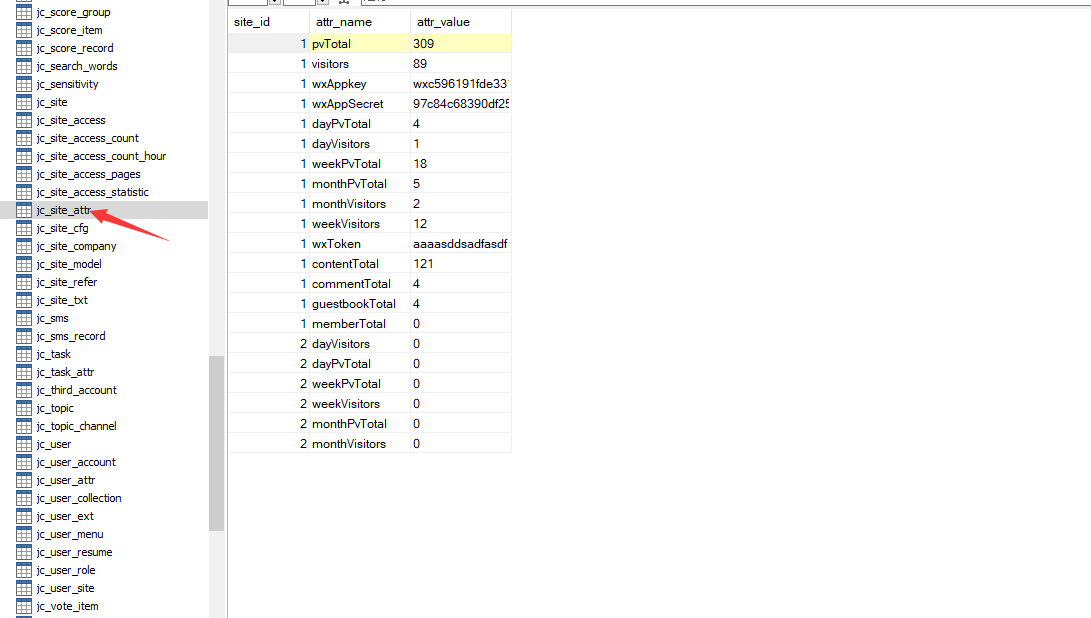Click the table list vertical scrollbar thumb

click(216, 443)
